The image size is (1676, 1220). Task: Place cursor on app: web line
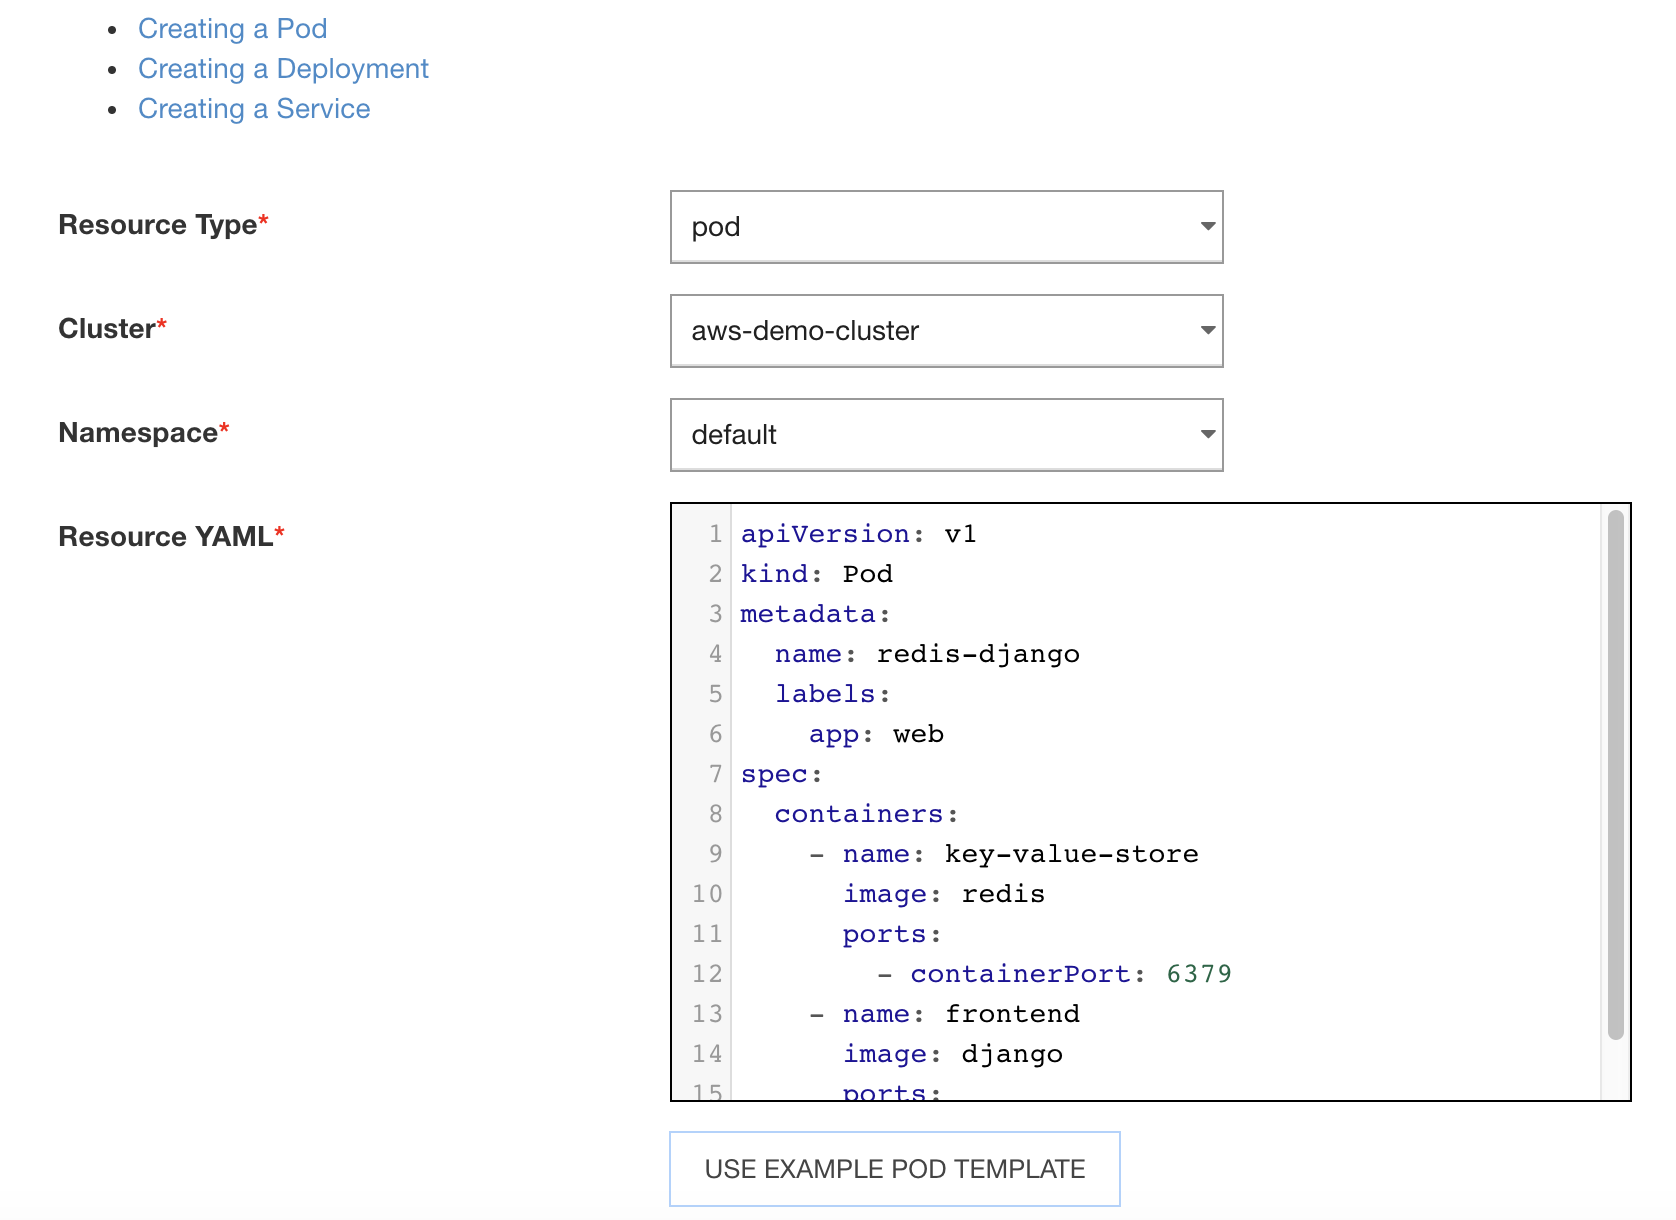click(876, 734)
